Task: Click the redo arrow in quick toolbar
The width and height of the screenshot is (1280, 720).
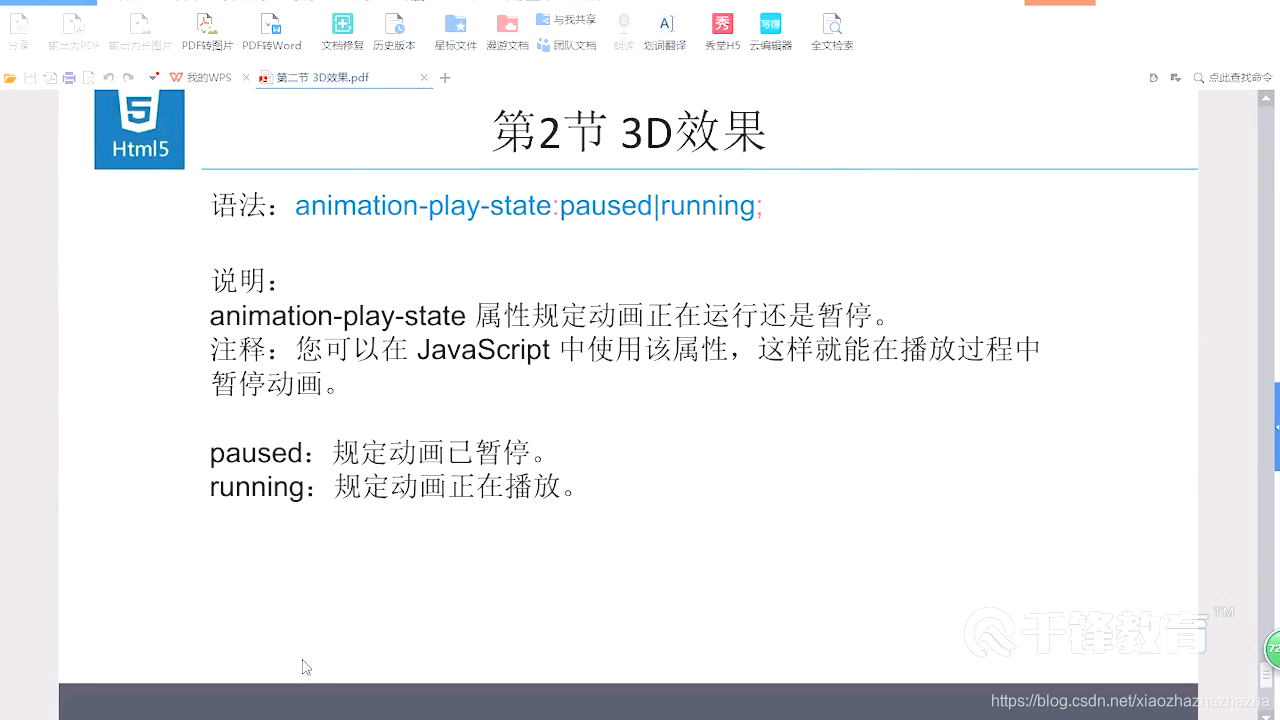Action: [x=128, y=78]
